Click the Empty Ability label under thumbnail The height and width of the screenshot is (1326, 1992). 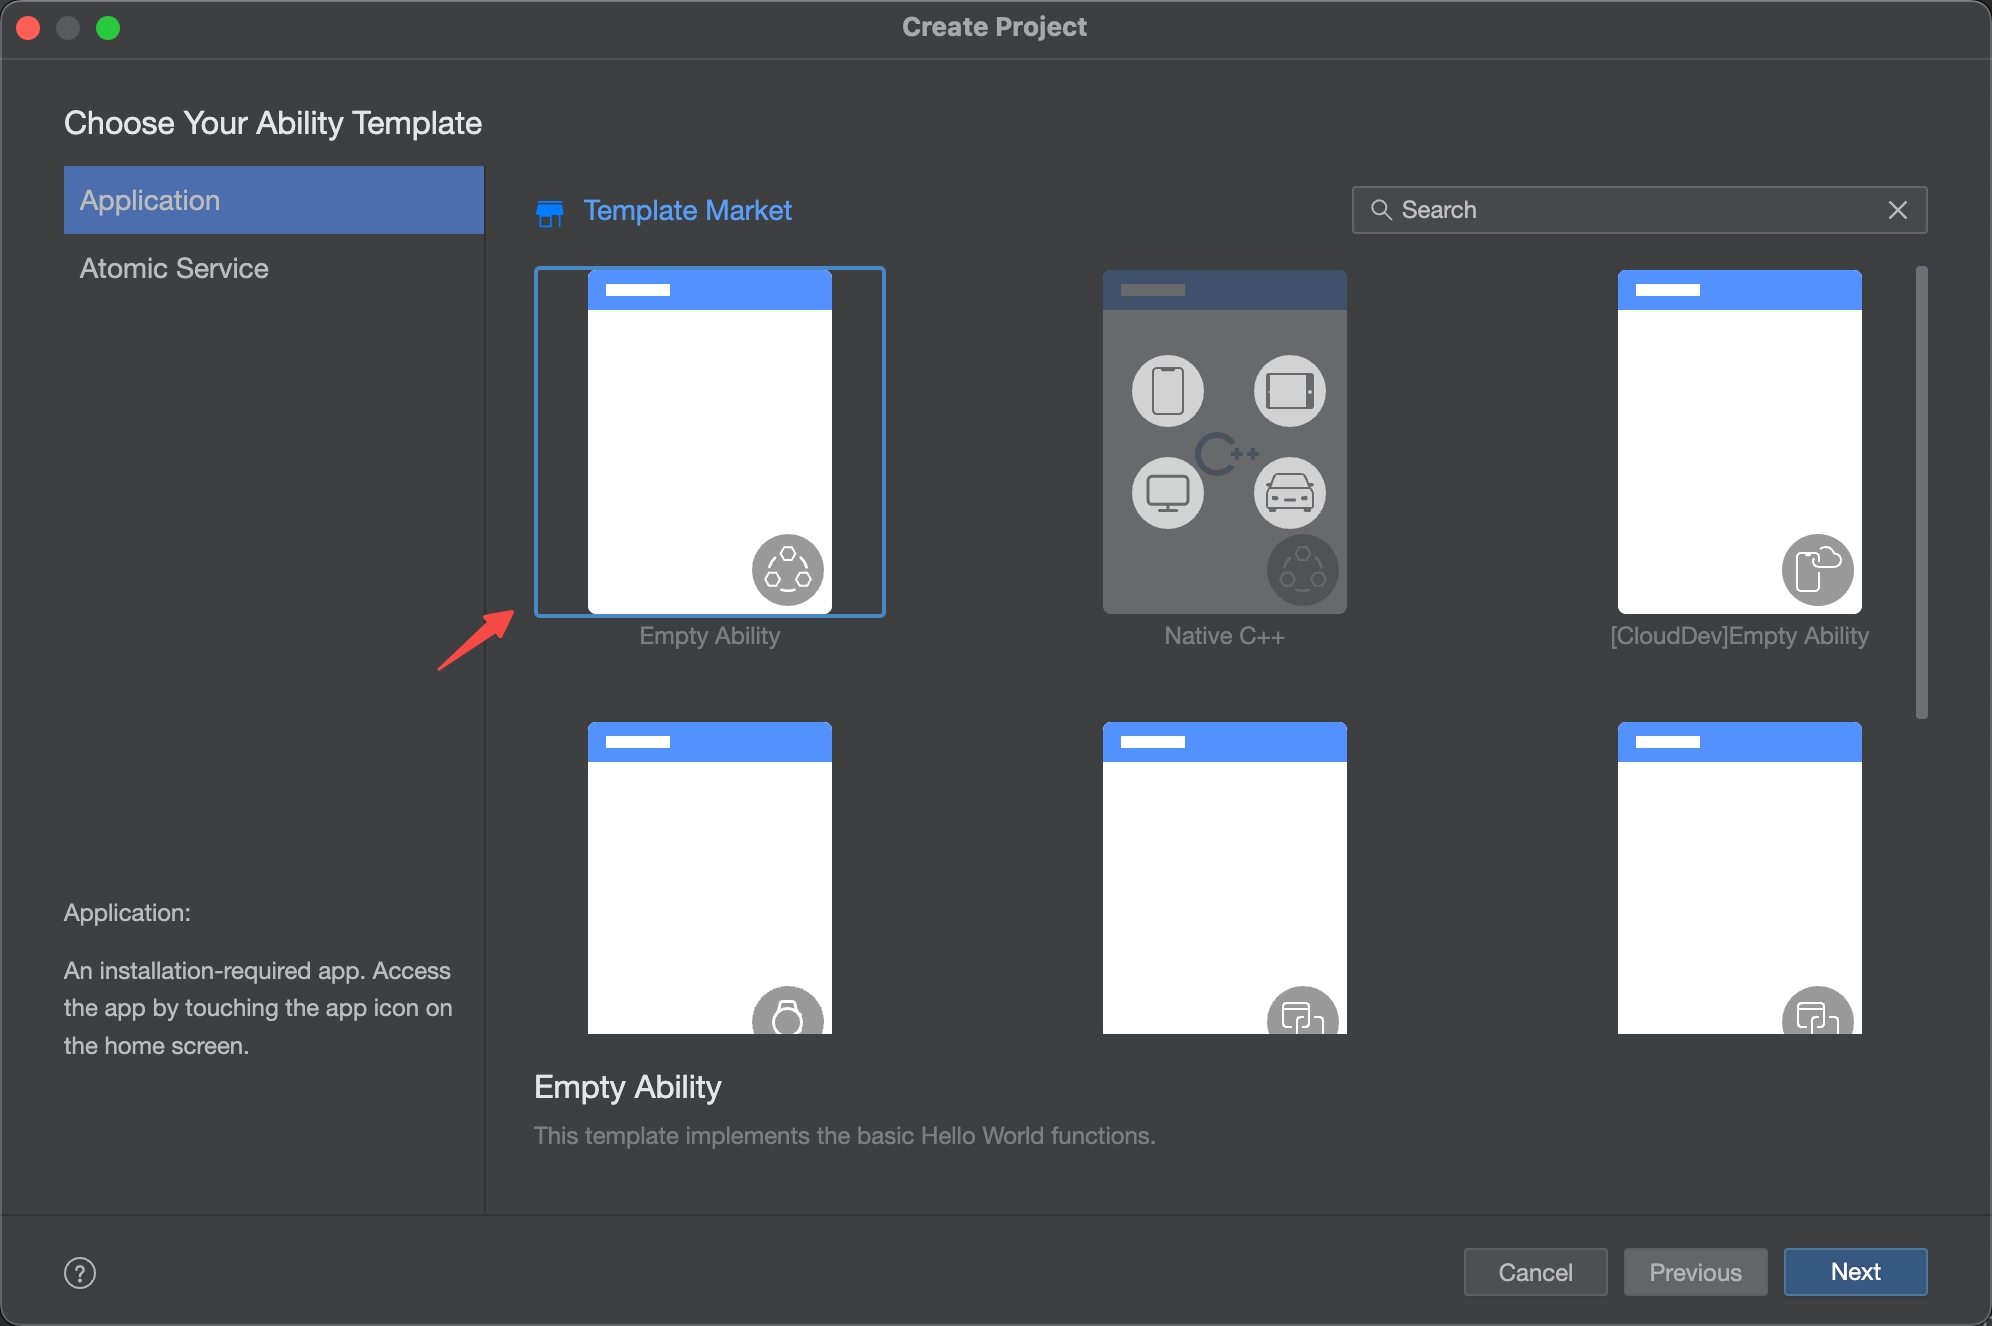(x=709, y=636)
